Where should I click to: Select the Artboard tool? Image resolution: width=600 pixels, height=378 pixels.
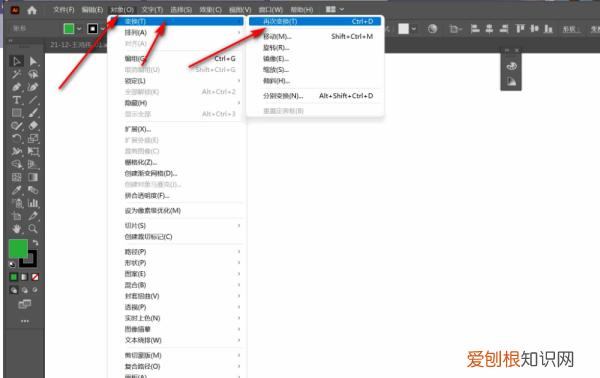[x=16, y=216]
